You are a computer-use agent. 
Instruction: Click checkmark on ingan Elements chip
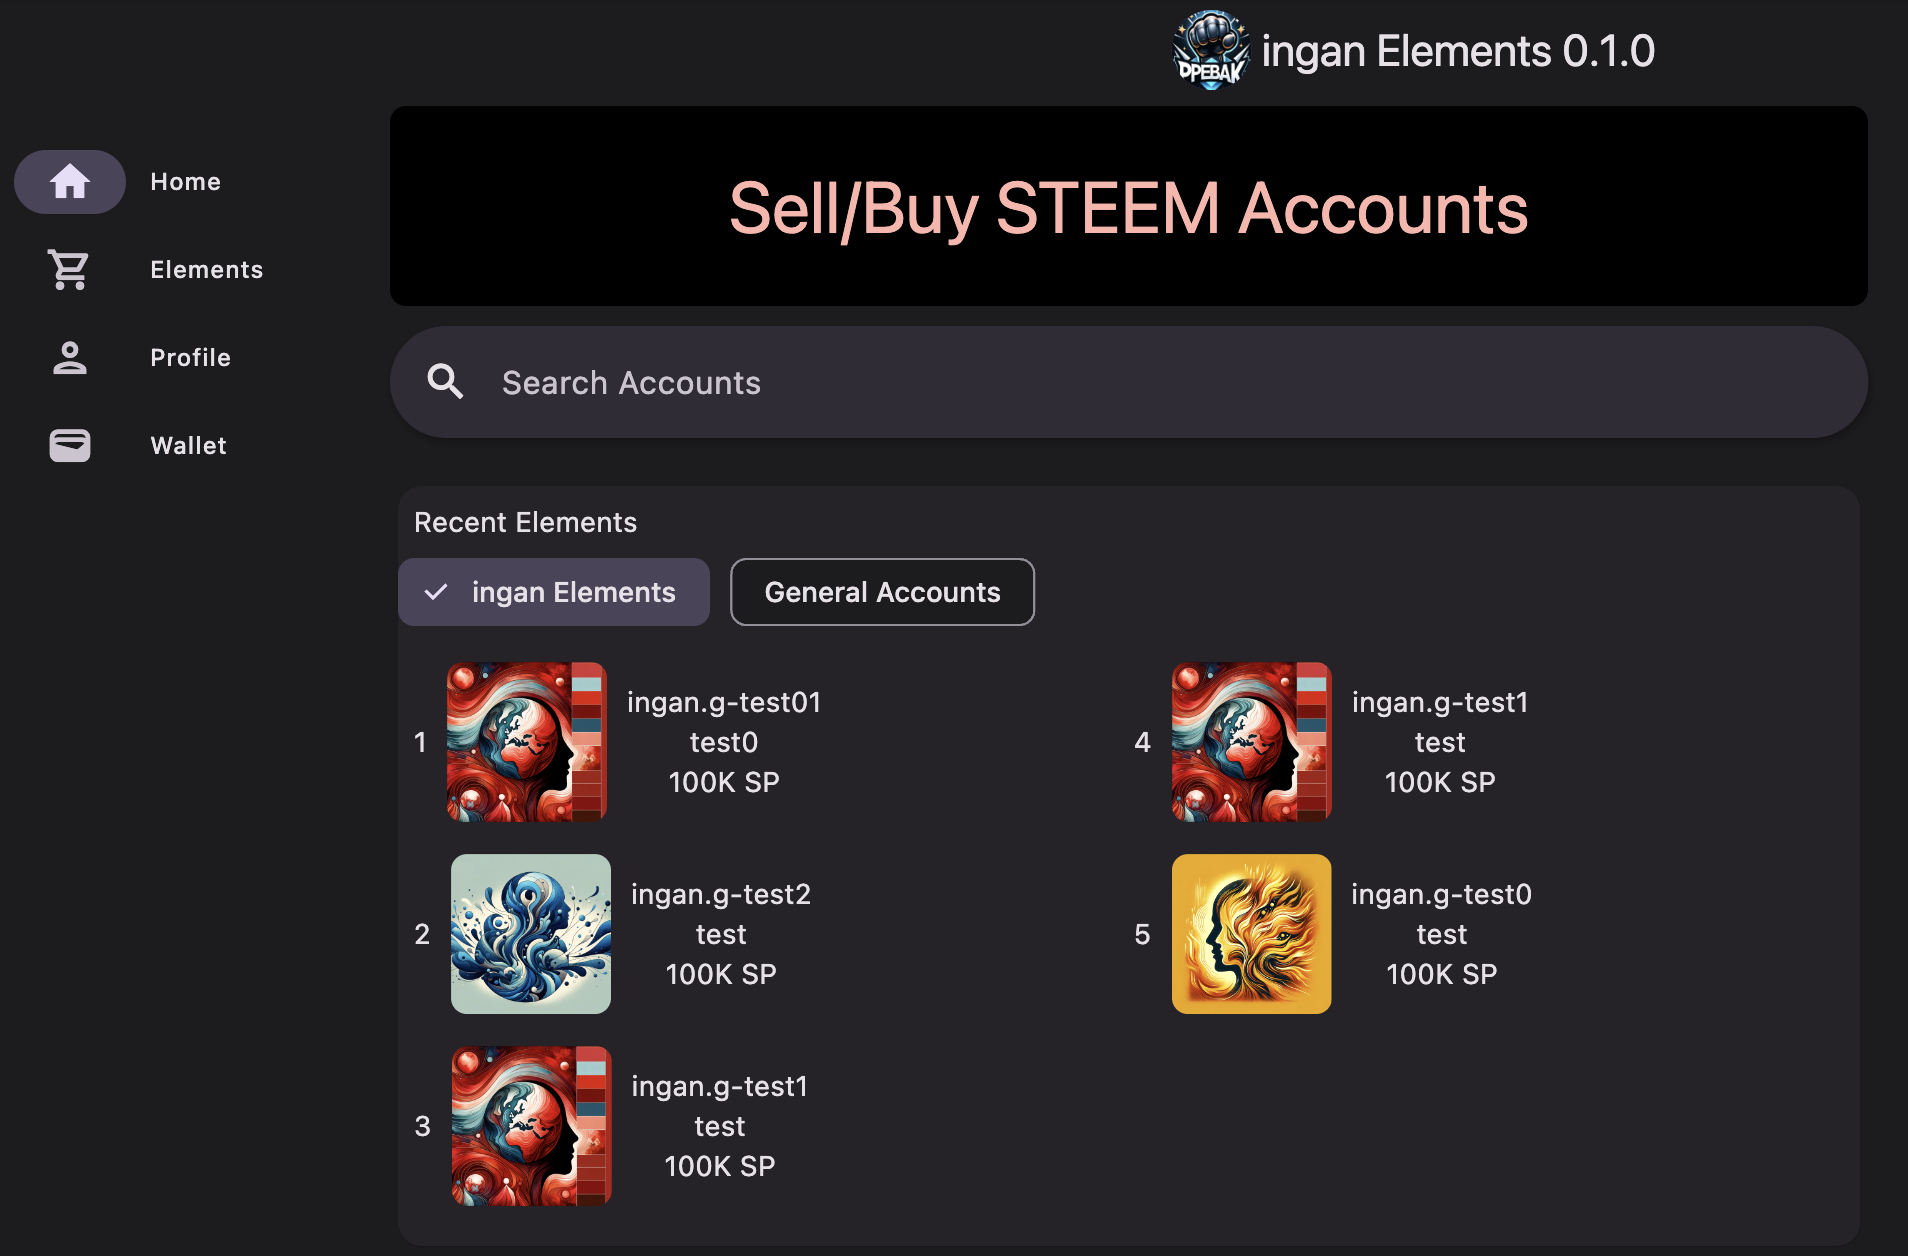[436, 592]
